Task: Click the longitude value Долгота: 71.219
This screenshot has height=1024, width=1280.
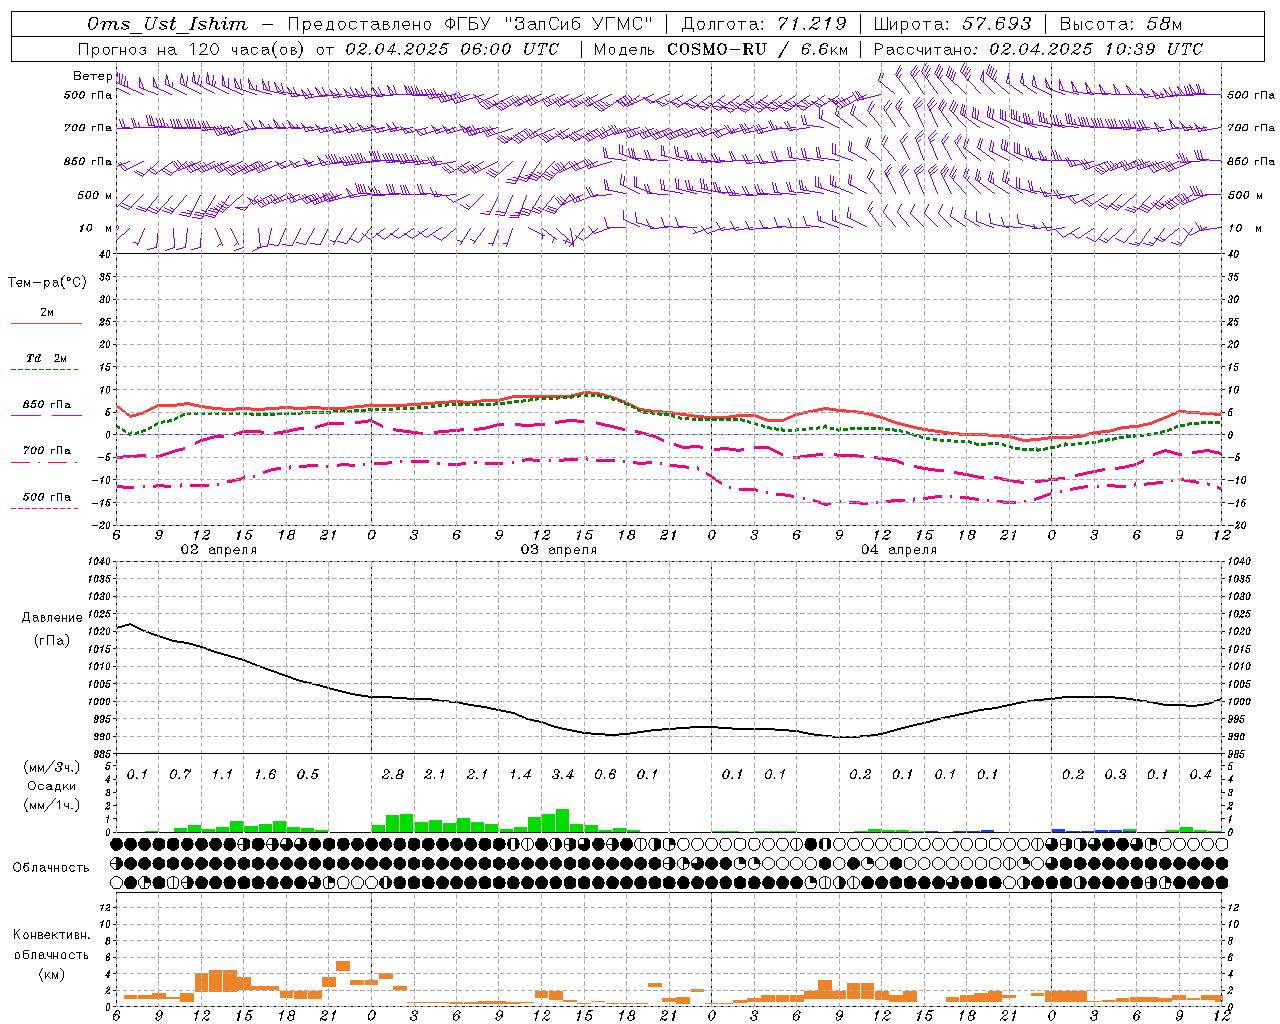Action: pyautogui.click(x=764, y=24)
